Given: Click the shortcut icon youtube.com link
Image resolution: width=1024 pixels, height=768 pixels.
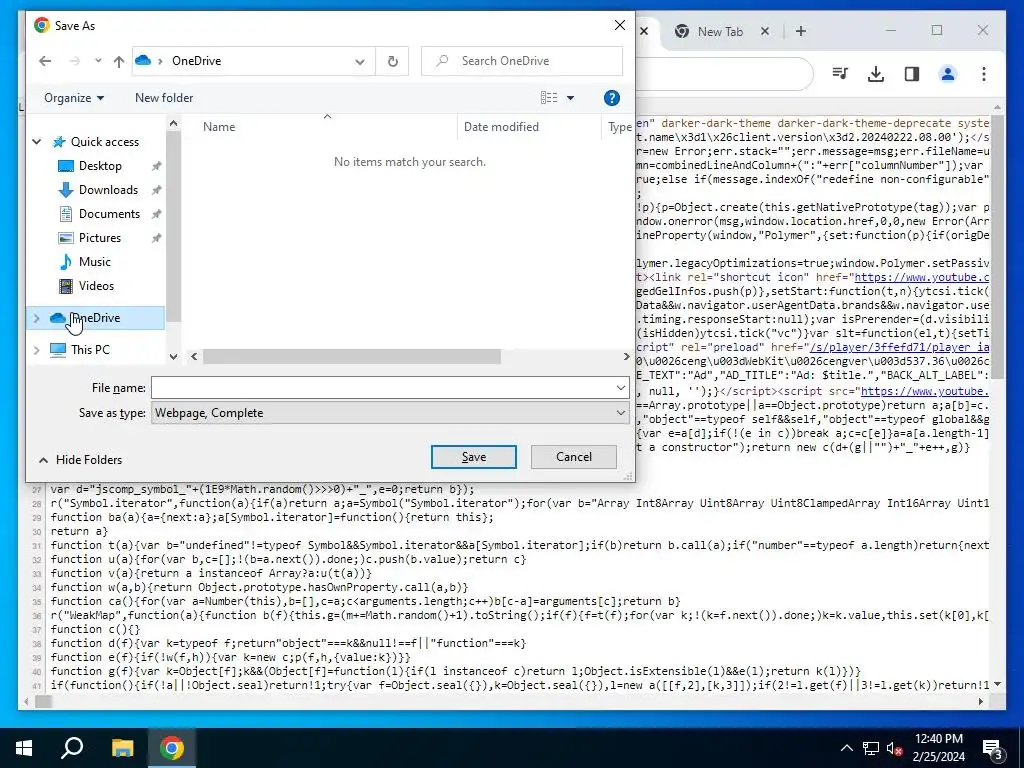Looking at the screenshot, I should 921,278.
